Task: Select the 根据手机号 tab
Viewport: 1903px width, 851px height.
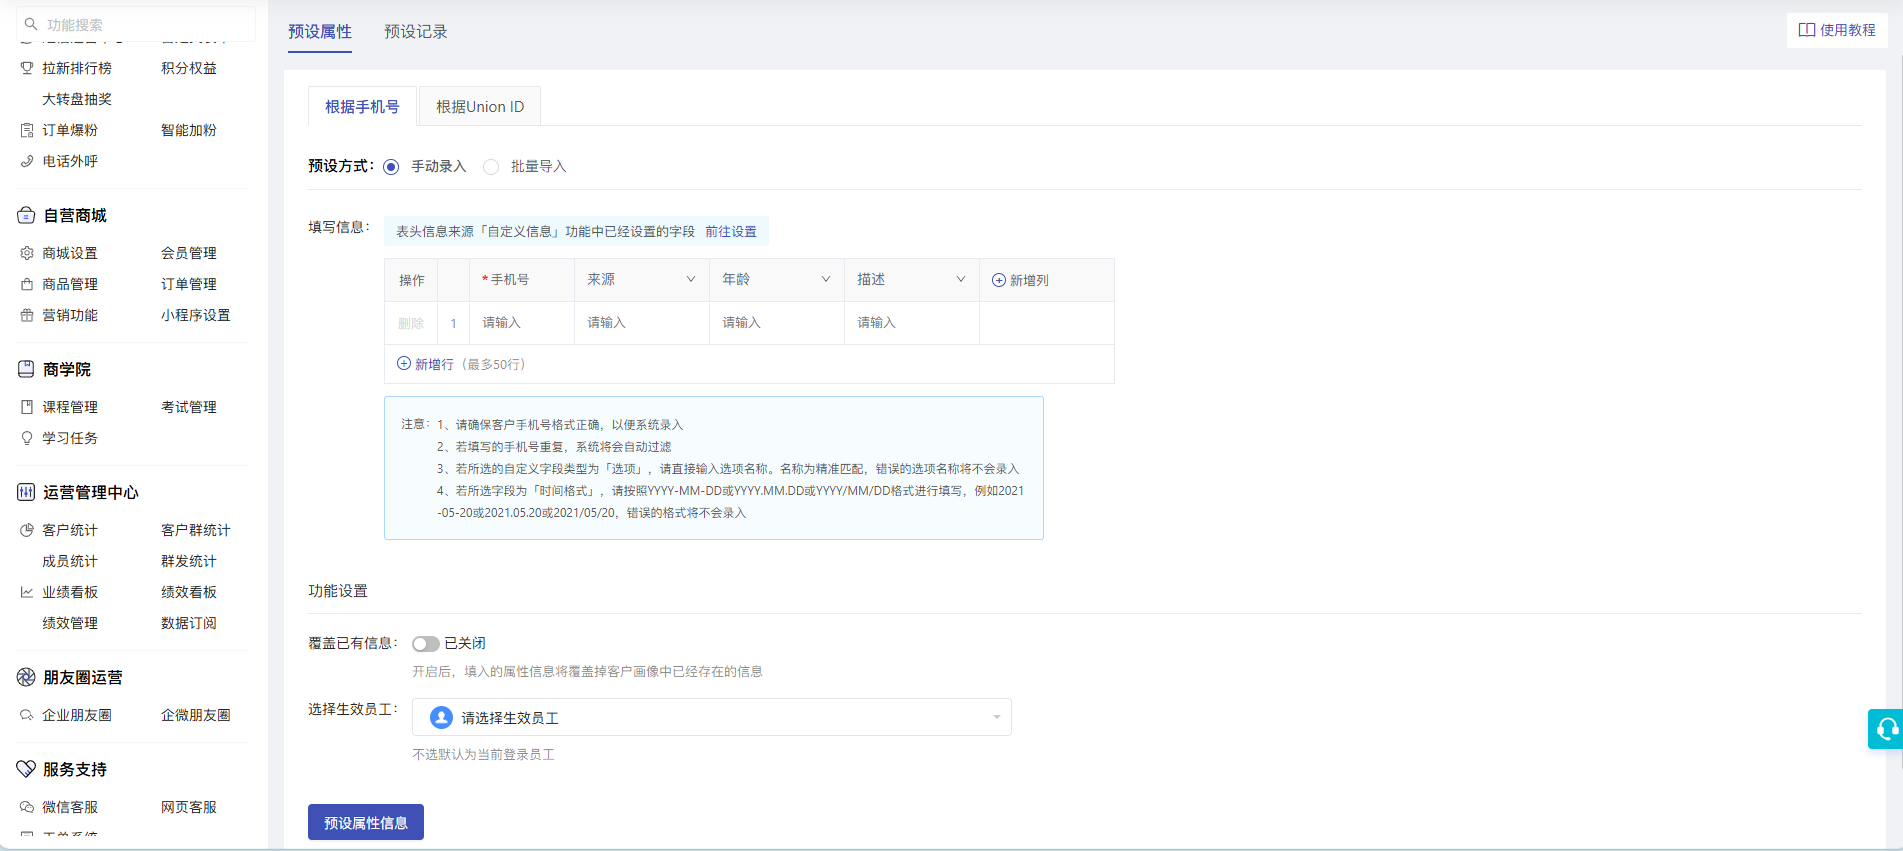Action: 362,107
